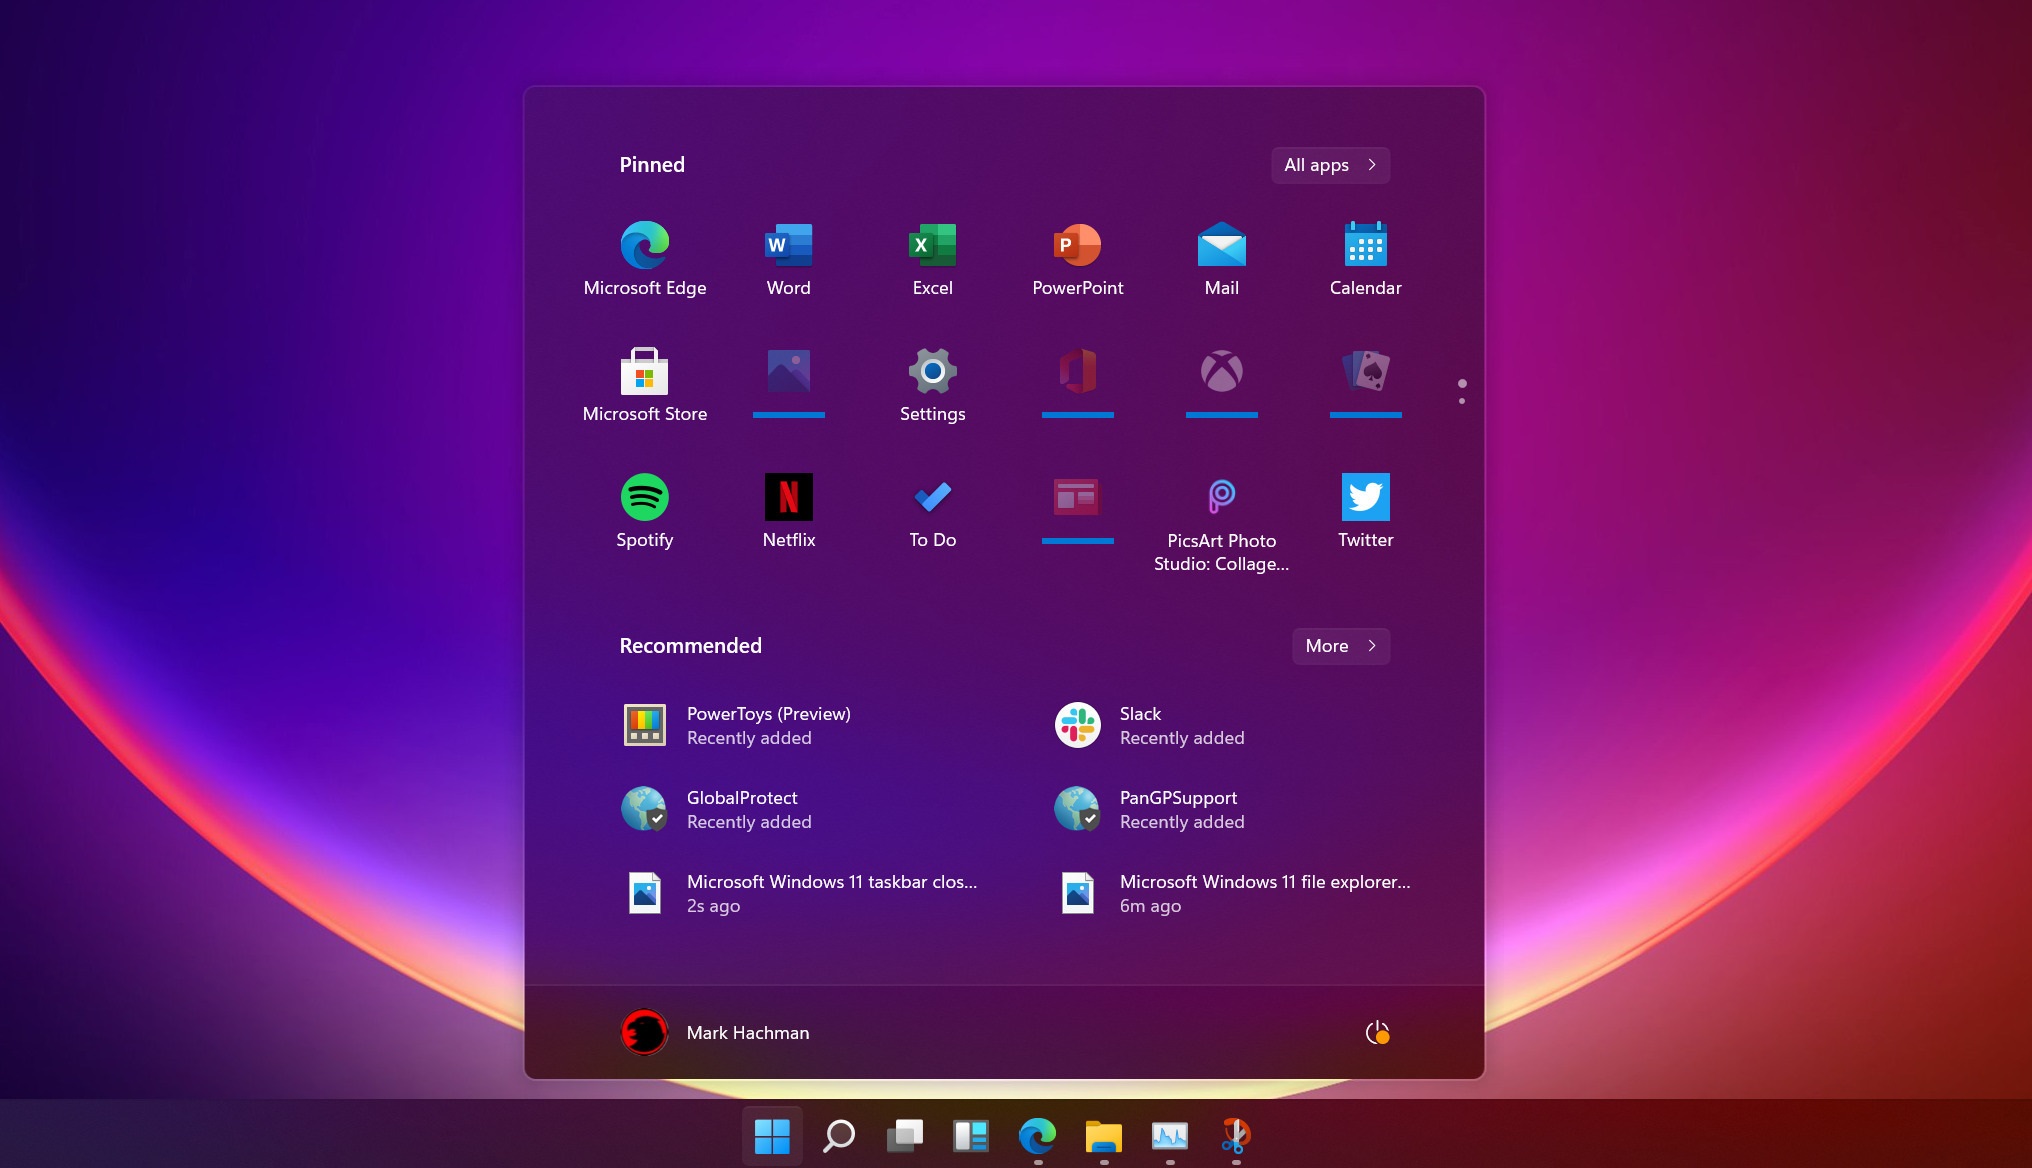2032x1168 pixels.
Task: Select Settings pinned app
Action: pyautogui.click(x=931, y=384)
